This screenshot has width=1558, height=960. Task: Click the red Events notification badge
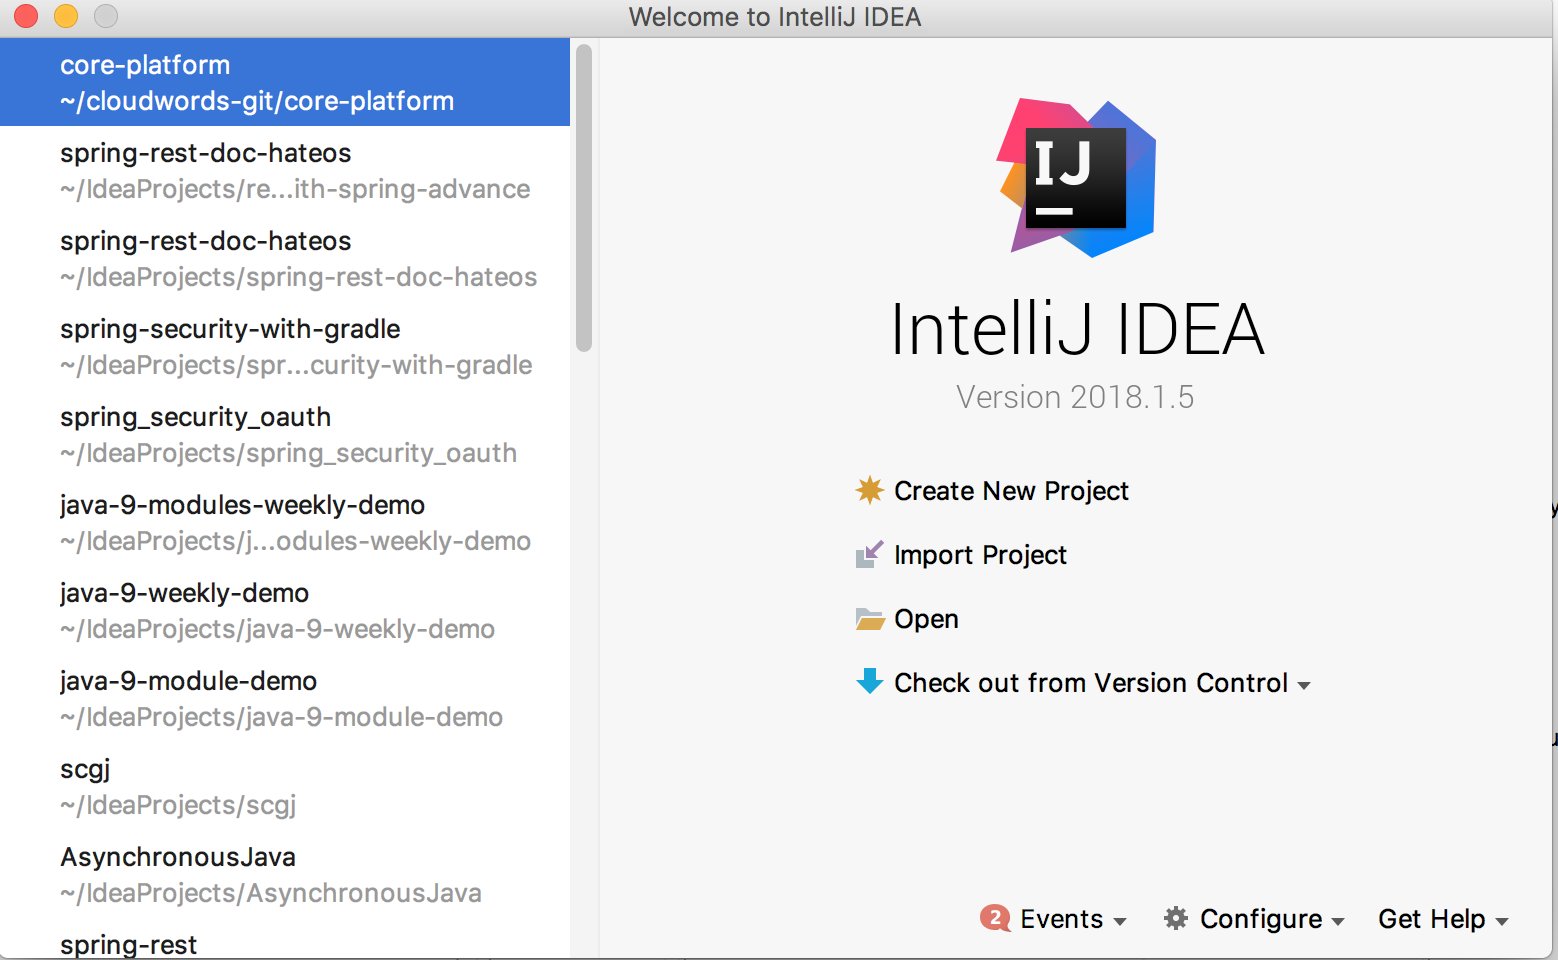click(995, 917)
